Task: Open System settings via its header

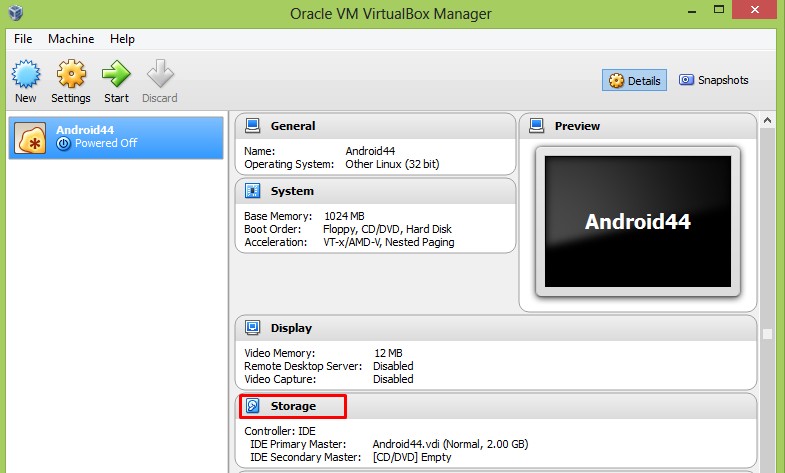Action: 292,191
